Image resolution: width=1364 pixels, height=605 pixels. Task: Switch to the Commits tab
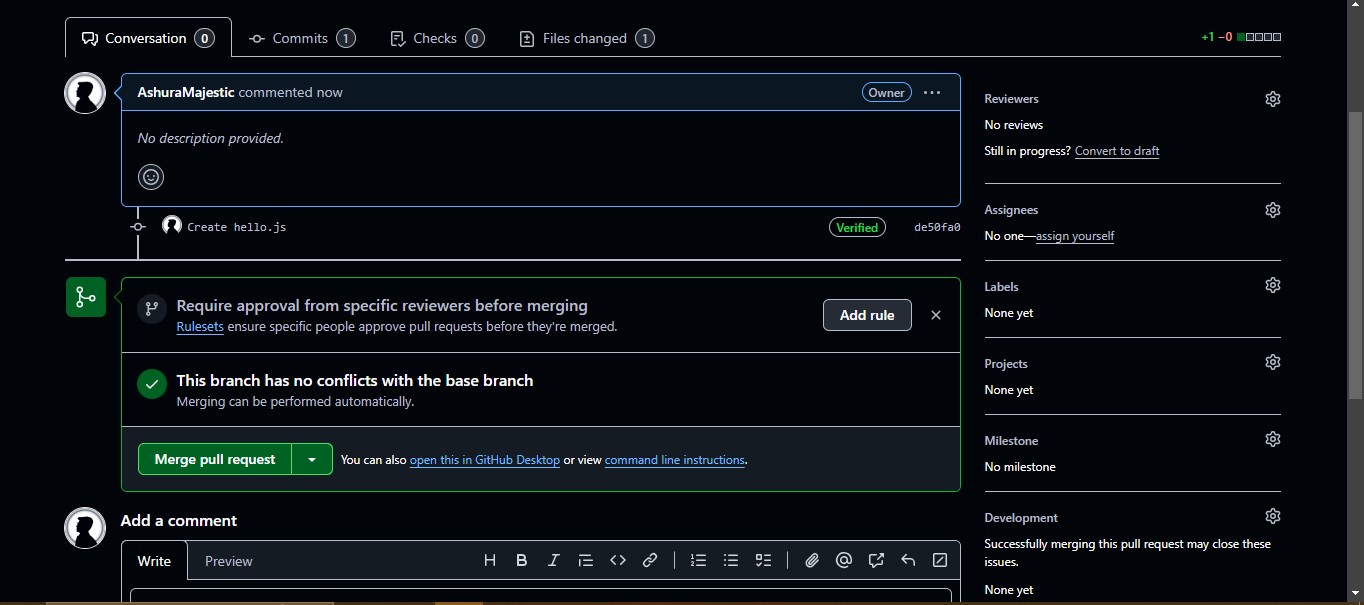pos(301,38)
